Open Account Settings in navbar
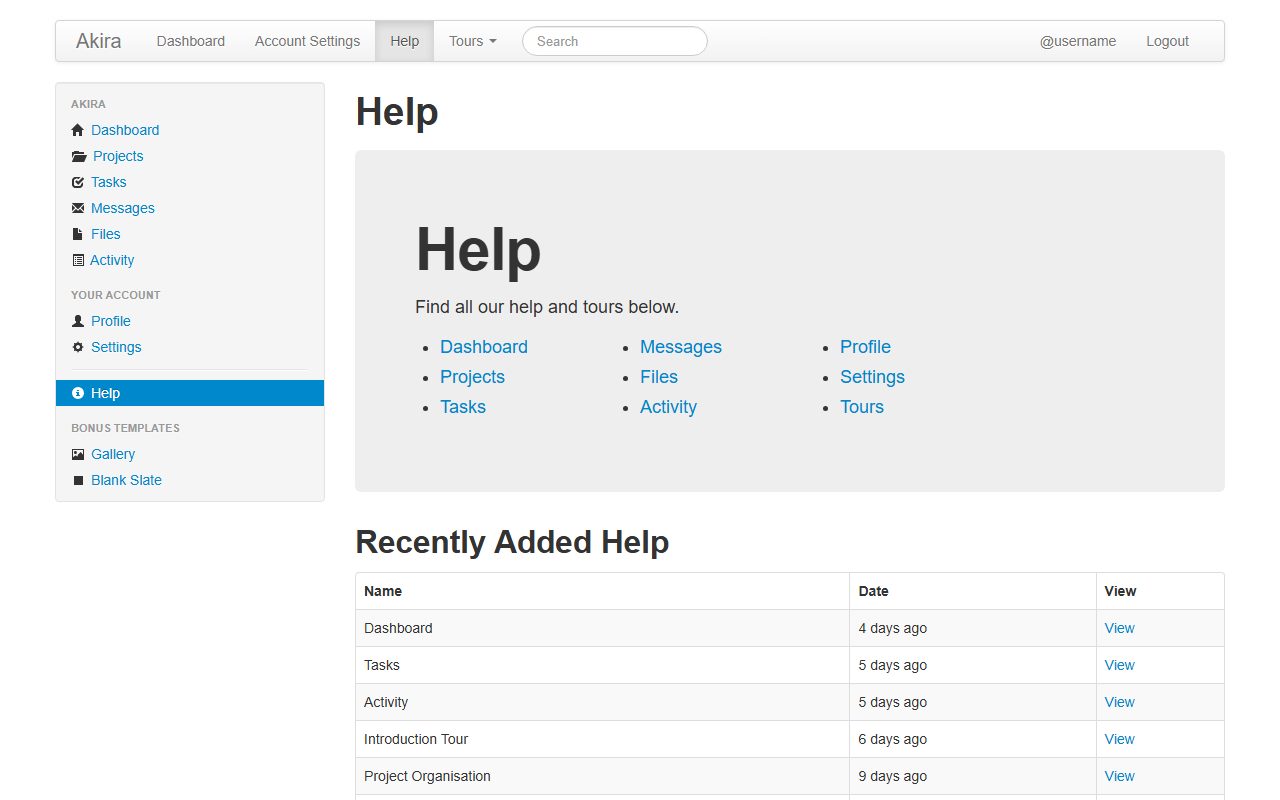This screenshot has height=800, width=1280. (x=307, y=41)
